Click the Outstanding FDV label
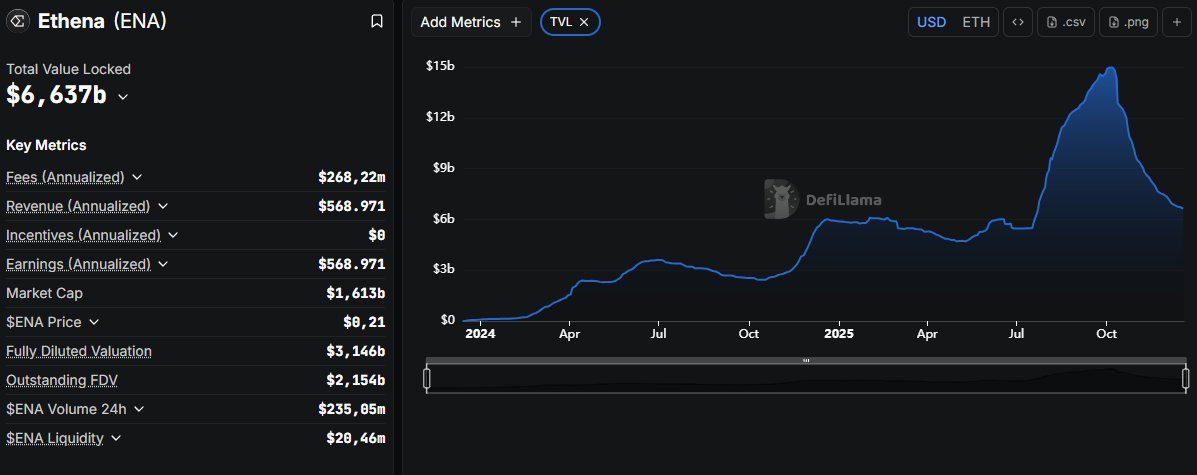Viewport: 1197px width, 475px height. (62, 380)
